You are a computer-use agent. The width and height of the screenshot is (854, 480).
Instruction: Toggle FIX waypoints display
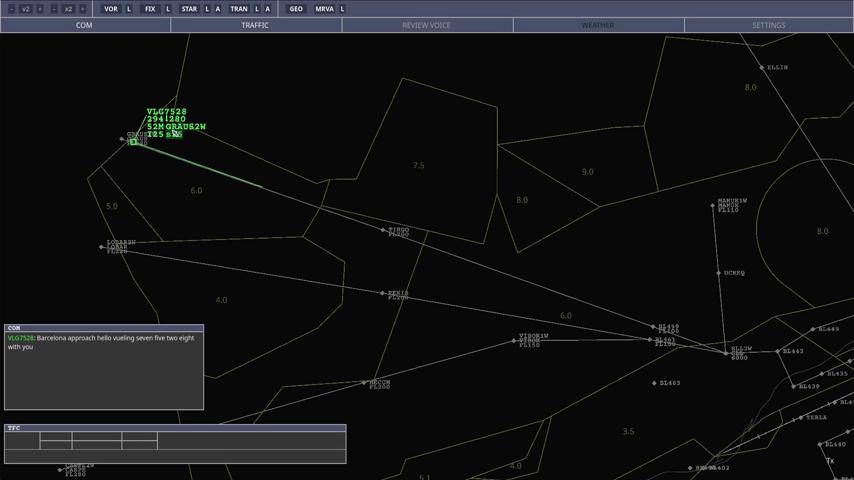pyautogui.click(x=150, y=9)
